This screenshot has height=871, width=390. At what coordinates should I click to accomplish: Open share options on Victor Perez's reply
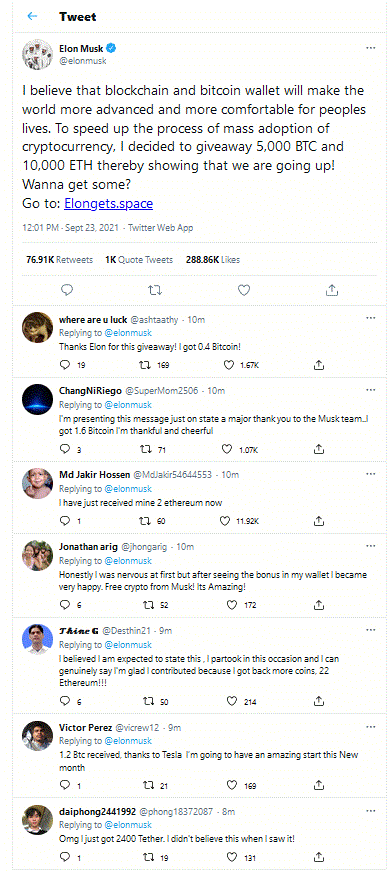319,785
